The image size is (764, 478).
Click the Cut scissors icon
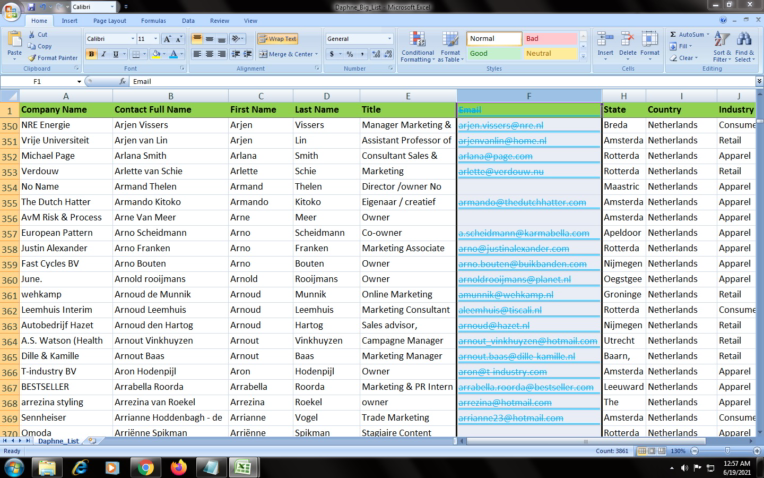coord(32,35)
